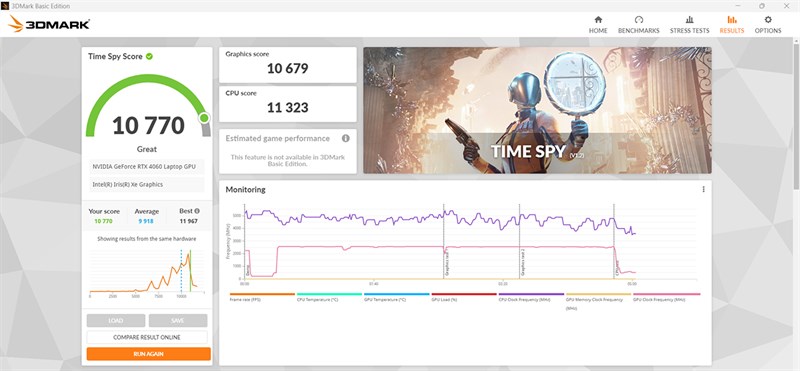Open the Home section
This screenshot has height=371, width=800.
598,24
